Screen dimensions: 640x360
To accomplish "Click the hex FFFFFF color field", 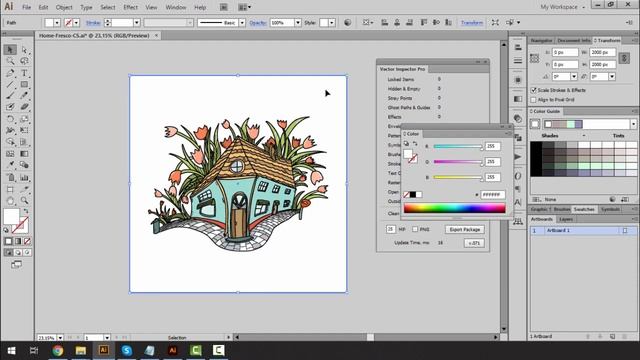I will click(493, 195).
